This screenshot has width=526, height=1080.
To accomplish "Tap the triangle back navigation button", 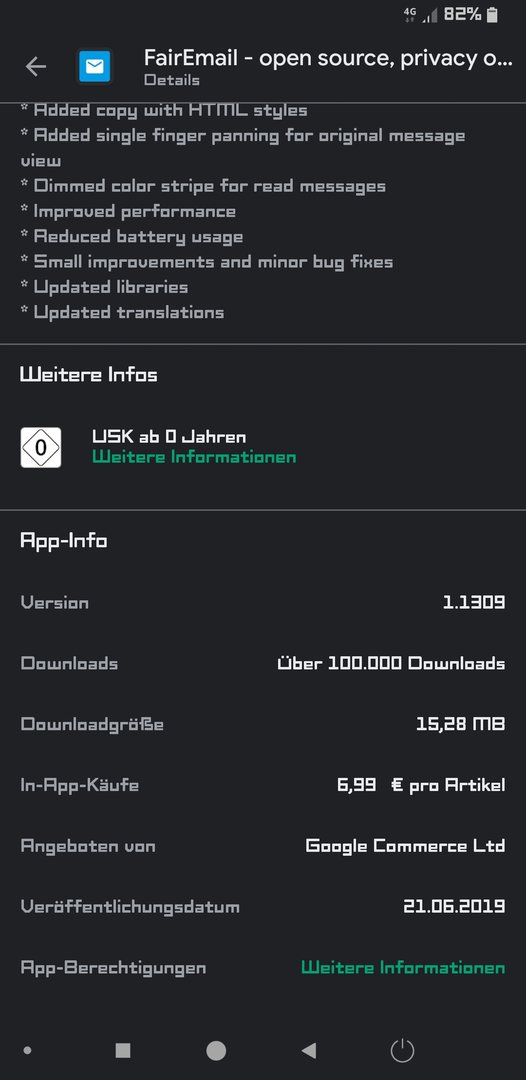I will click(308, 1050).
